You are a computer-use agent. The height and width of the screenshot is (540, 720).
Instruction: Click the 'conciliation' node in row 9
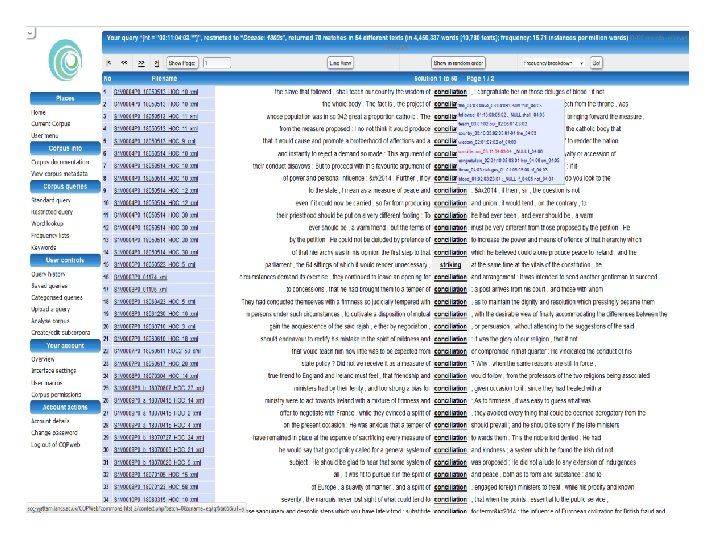pos(450,191)
